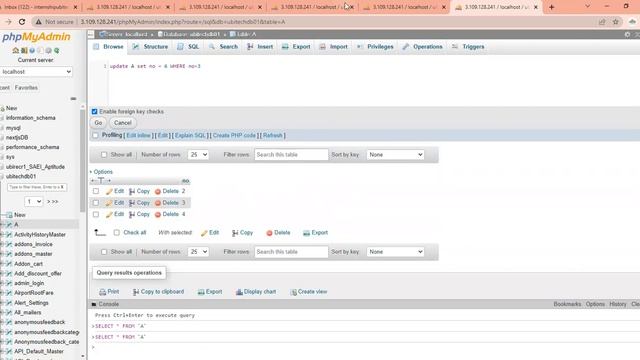This screenshot has width=640, height=360.
Task: Open the navigation page number dropdown
Action: 34,201
